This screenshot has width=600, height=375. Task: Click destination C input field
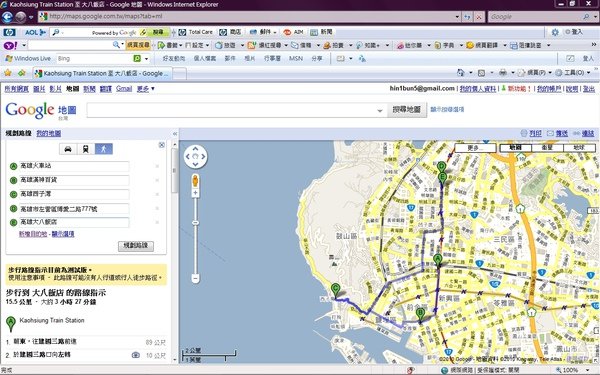click(x=74, y=194)
